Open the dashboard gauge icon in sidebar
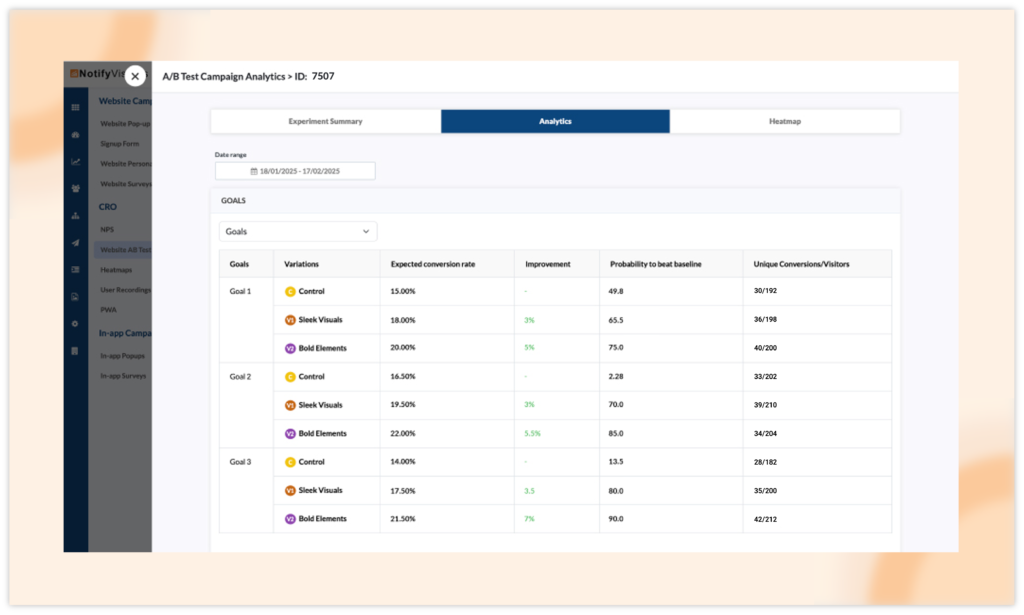 click(x=76, y=134)
